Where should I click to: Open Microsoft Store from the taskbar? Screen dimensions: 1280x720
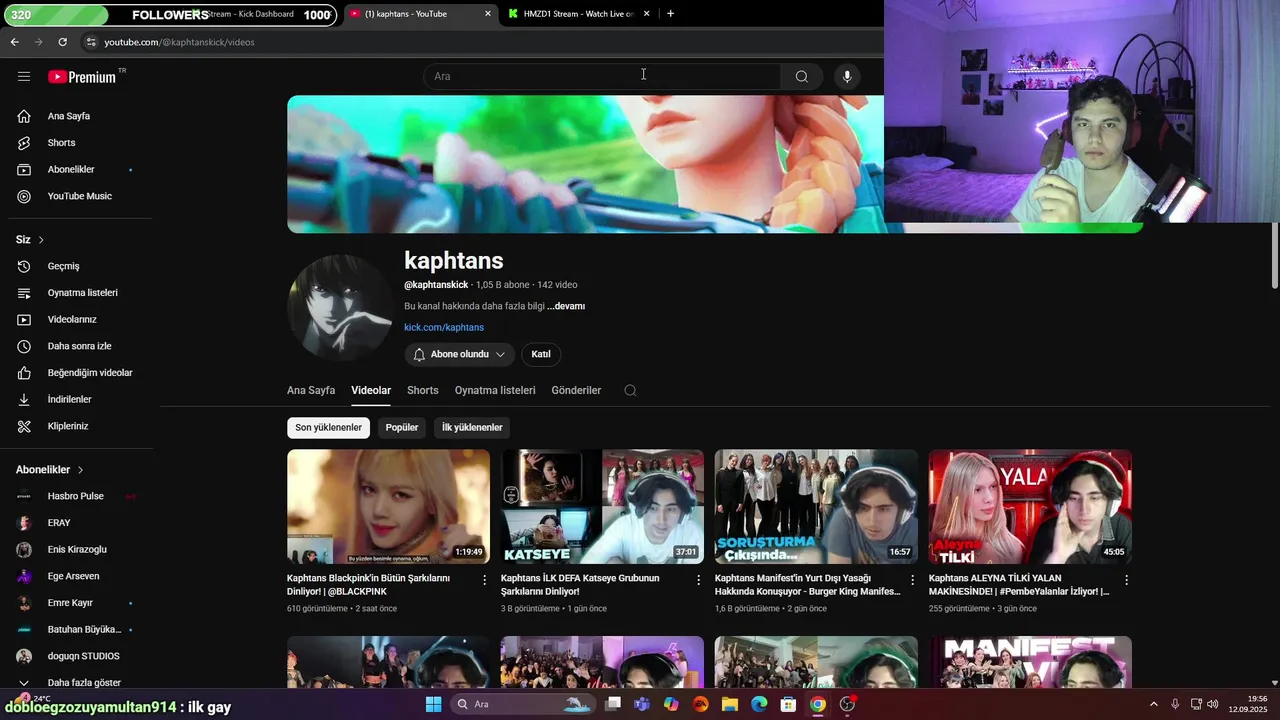788,704
